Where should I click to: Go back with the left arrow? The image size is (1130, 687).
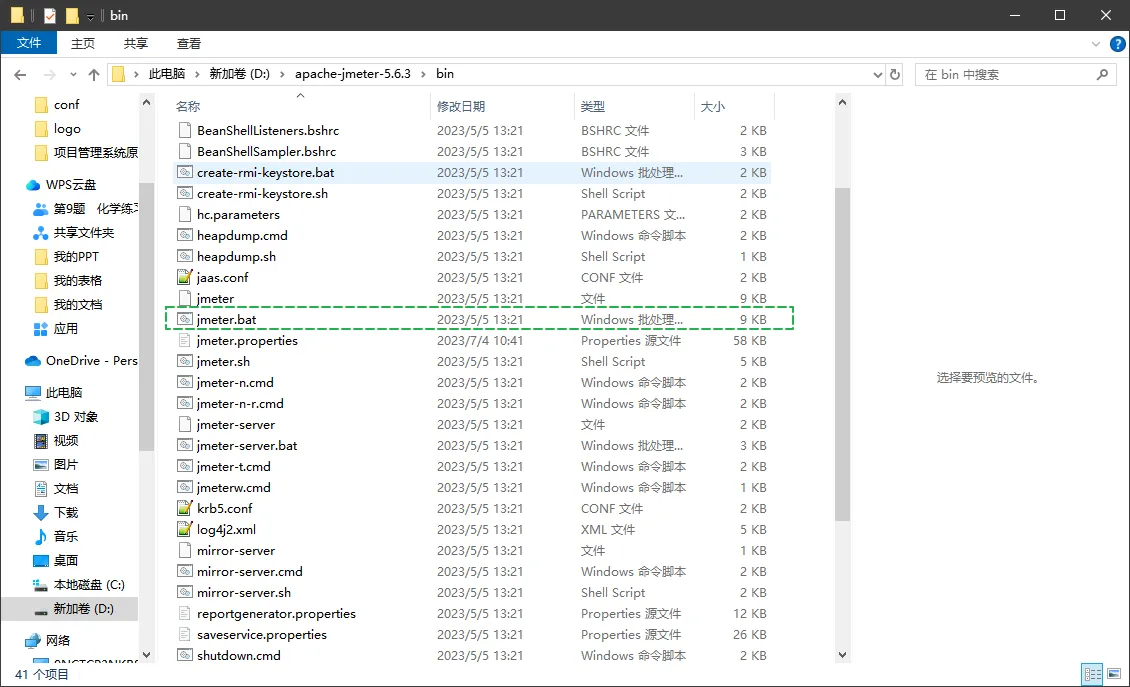pyautogui.click(x=20, y=74)
